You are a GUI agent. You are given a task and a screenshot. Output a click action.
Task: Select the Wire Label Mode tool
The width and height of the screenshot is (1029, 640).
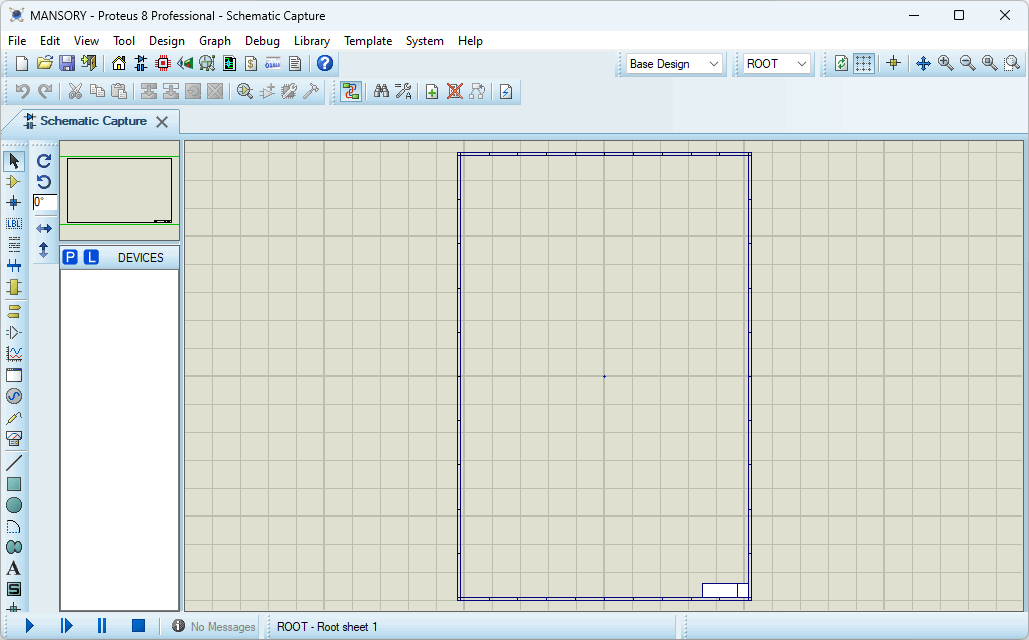tap(14, 223)
